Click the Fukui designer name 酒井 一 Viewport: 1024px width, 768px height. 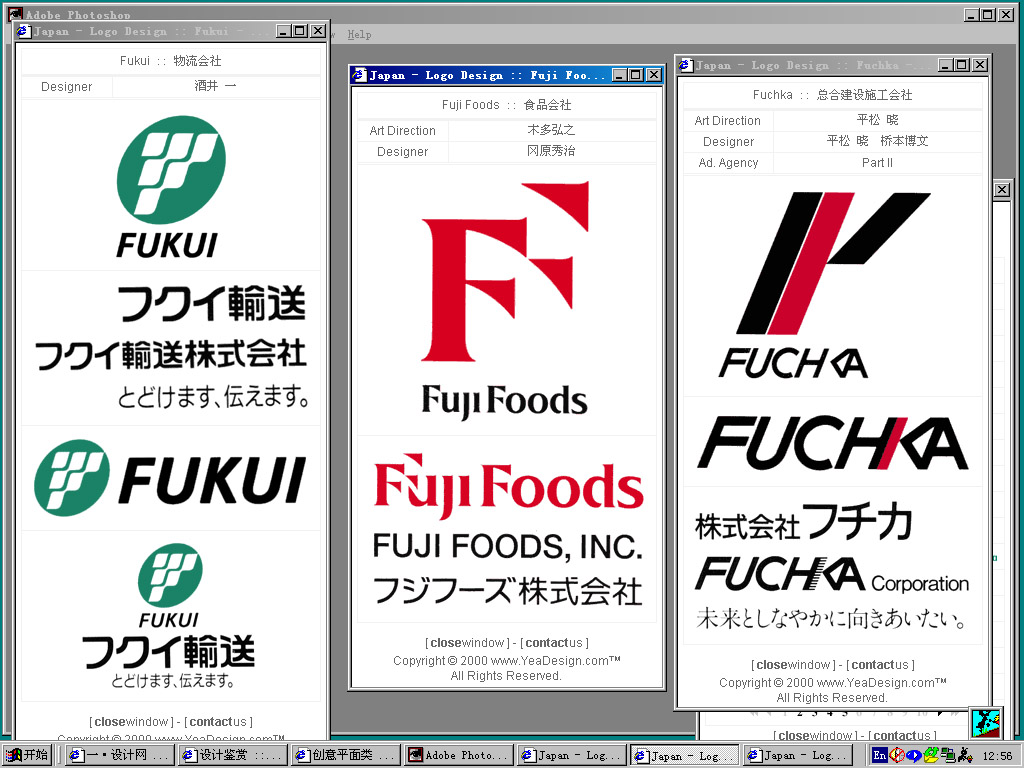tap(216, 86)
